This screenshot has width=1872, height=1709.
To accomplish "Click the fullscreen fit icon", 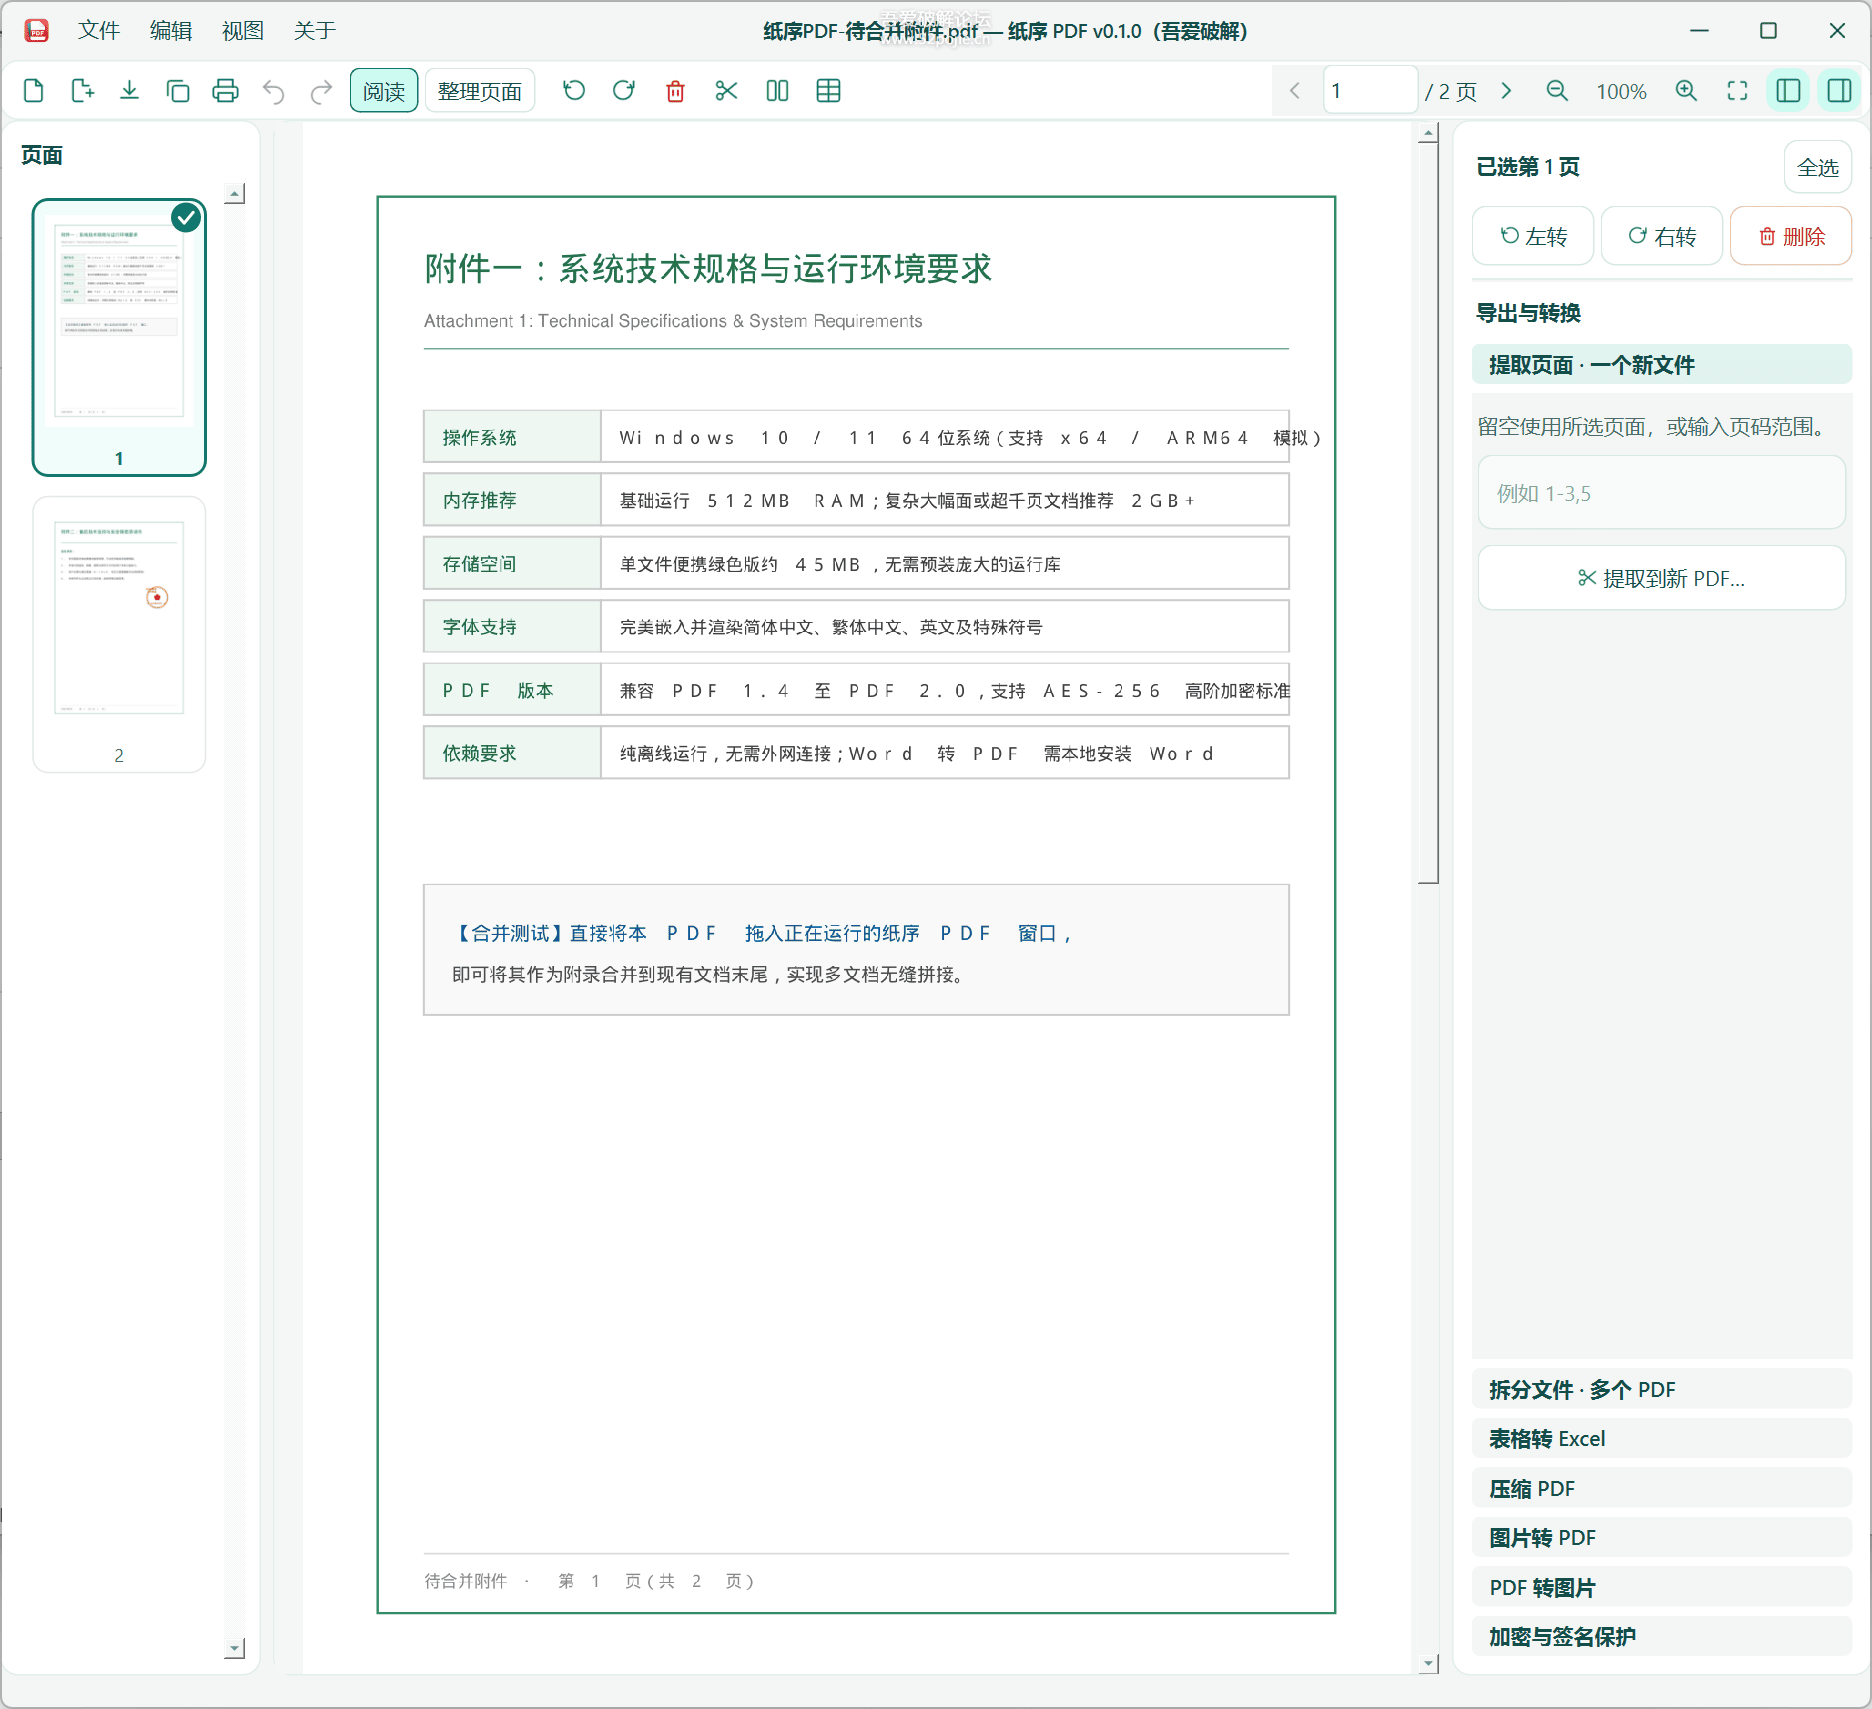I will coord(1737,91).
